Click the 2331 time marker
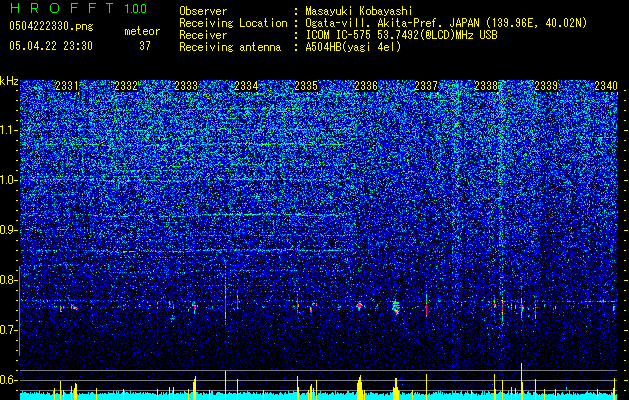629x400 pixels. click(67, 86)
